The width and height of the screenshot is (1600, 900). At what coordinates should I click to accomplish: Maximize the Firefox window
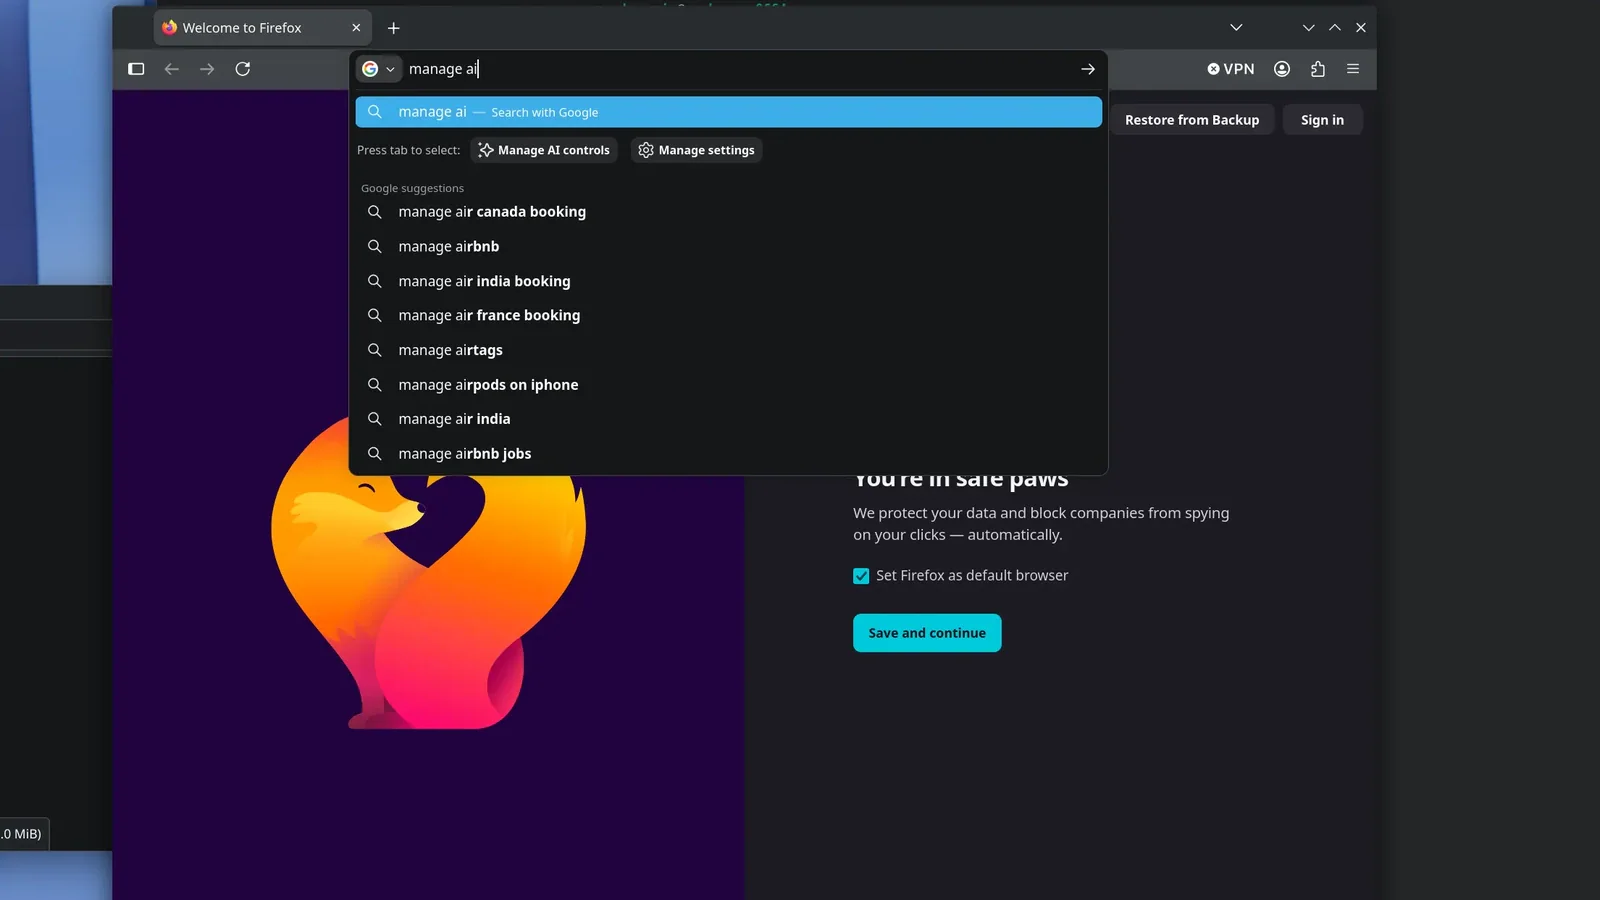tap(1334, 28)
